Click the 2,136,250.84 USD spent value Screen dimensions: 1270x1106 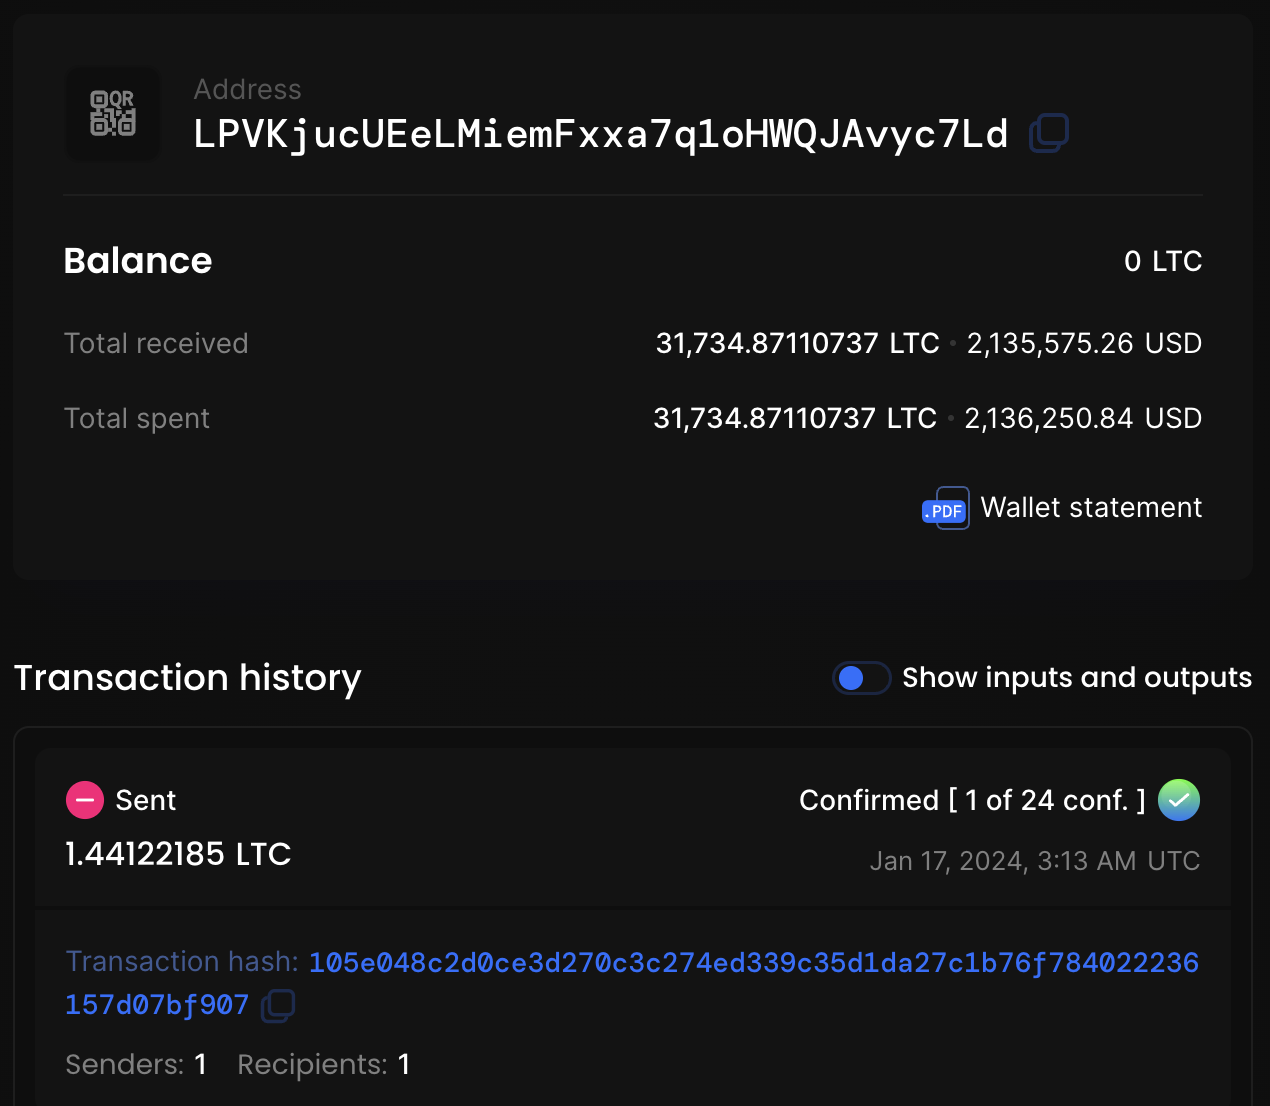[1083, 418]
